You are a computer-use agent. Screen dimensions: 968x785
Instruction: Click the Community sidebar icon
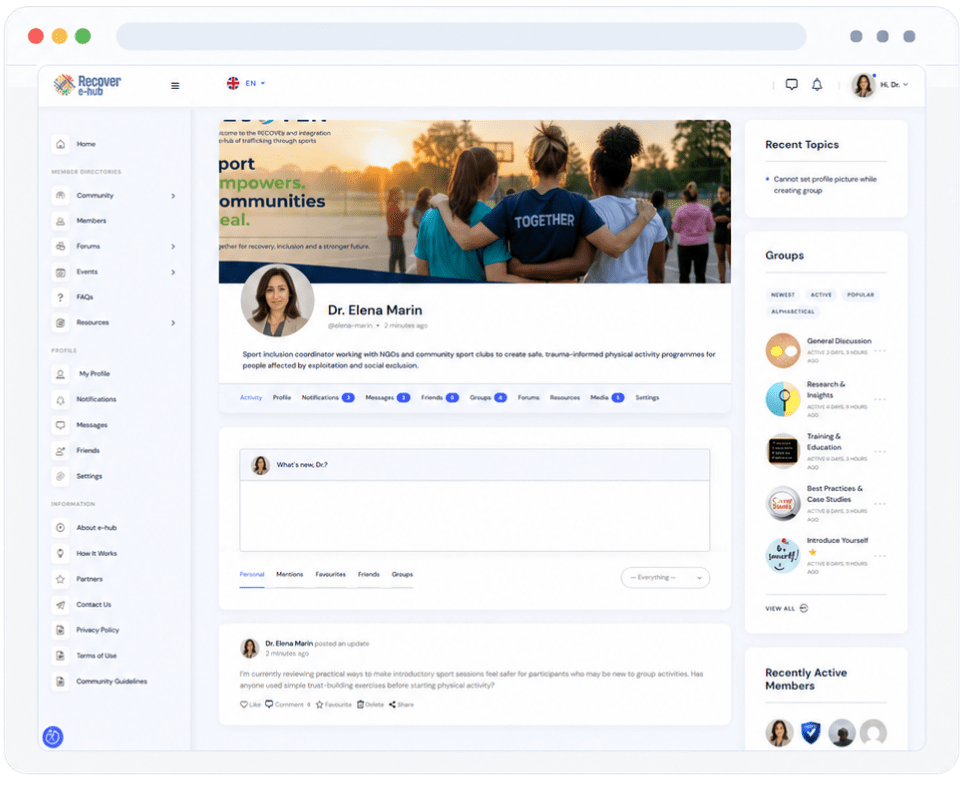pyautogui.click(x=60, y=196)
